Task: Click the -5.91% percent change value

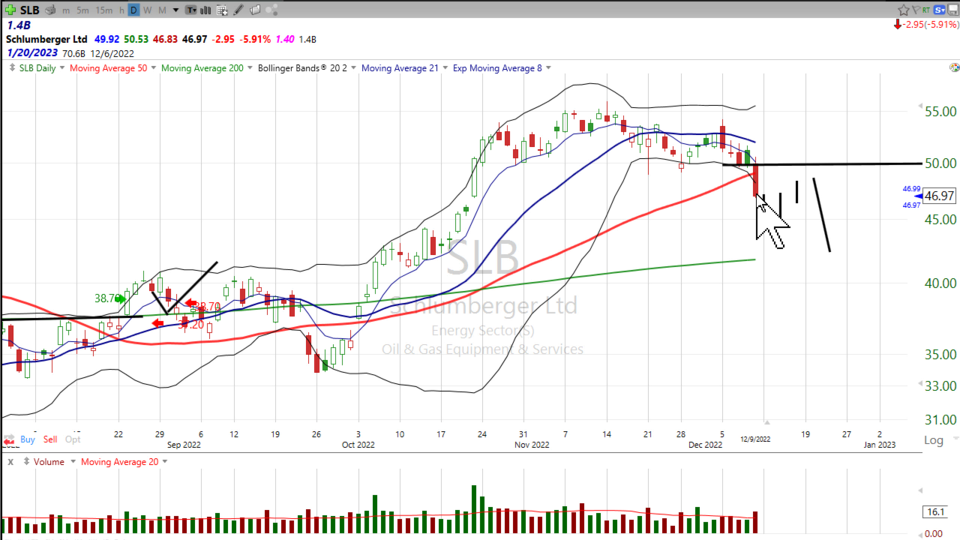Action: click(255, 39)
